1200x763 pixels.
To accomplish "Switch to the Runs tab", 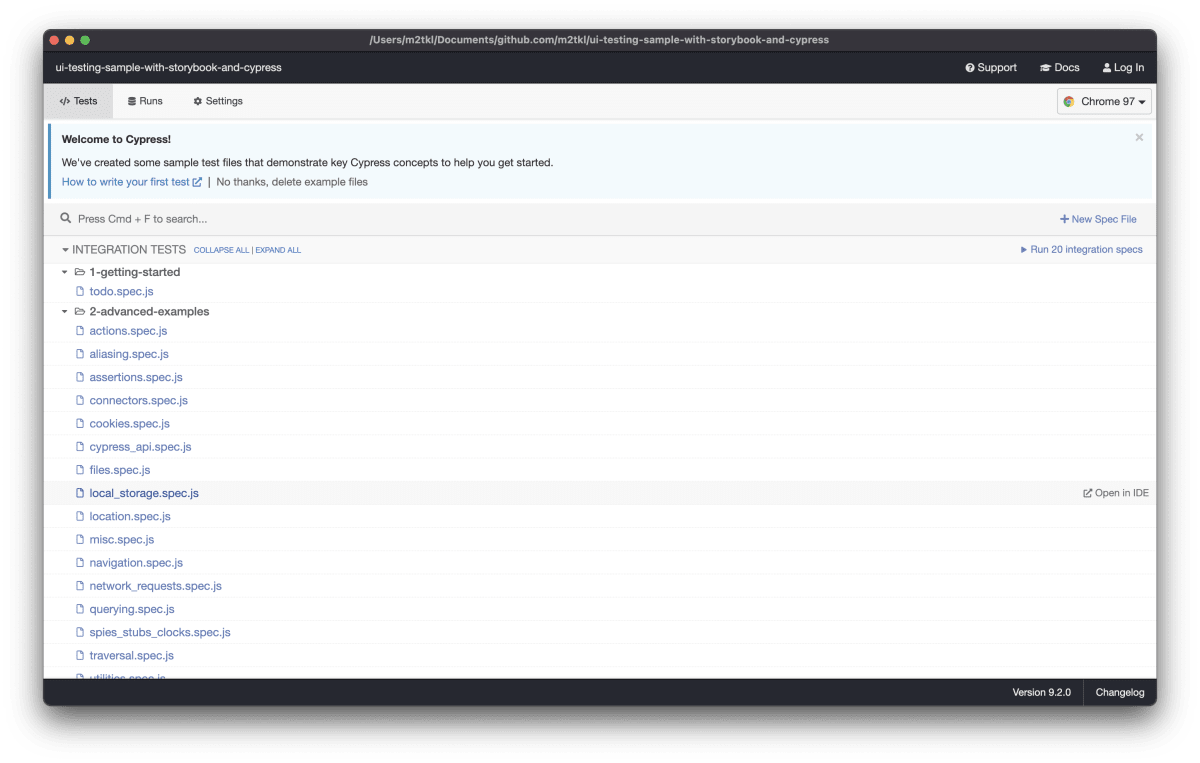I will 145,101.
